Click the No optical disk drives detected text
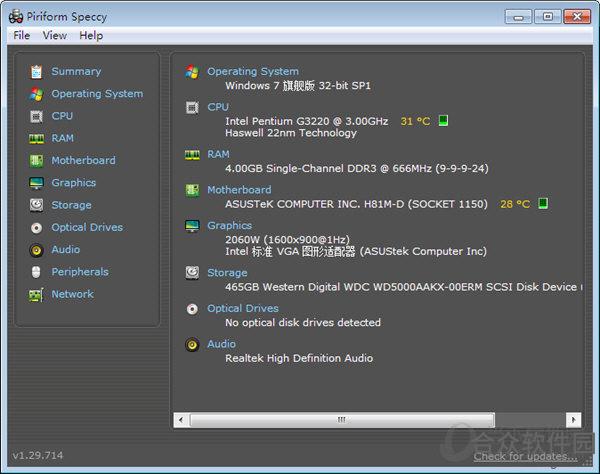 pyautogui.click(x=303, y=323)
